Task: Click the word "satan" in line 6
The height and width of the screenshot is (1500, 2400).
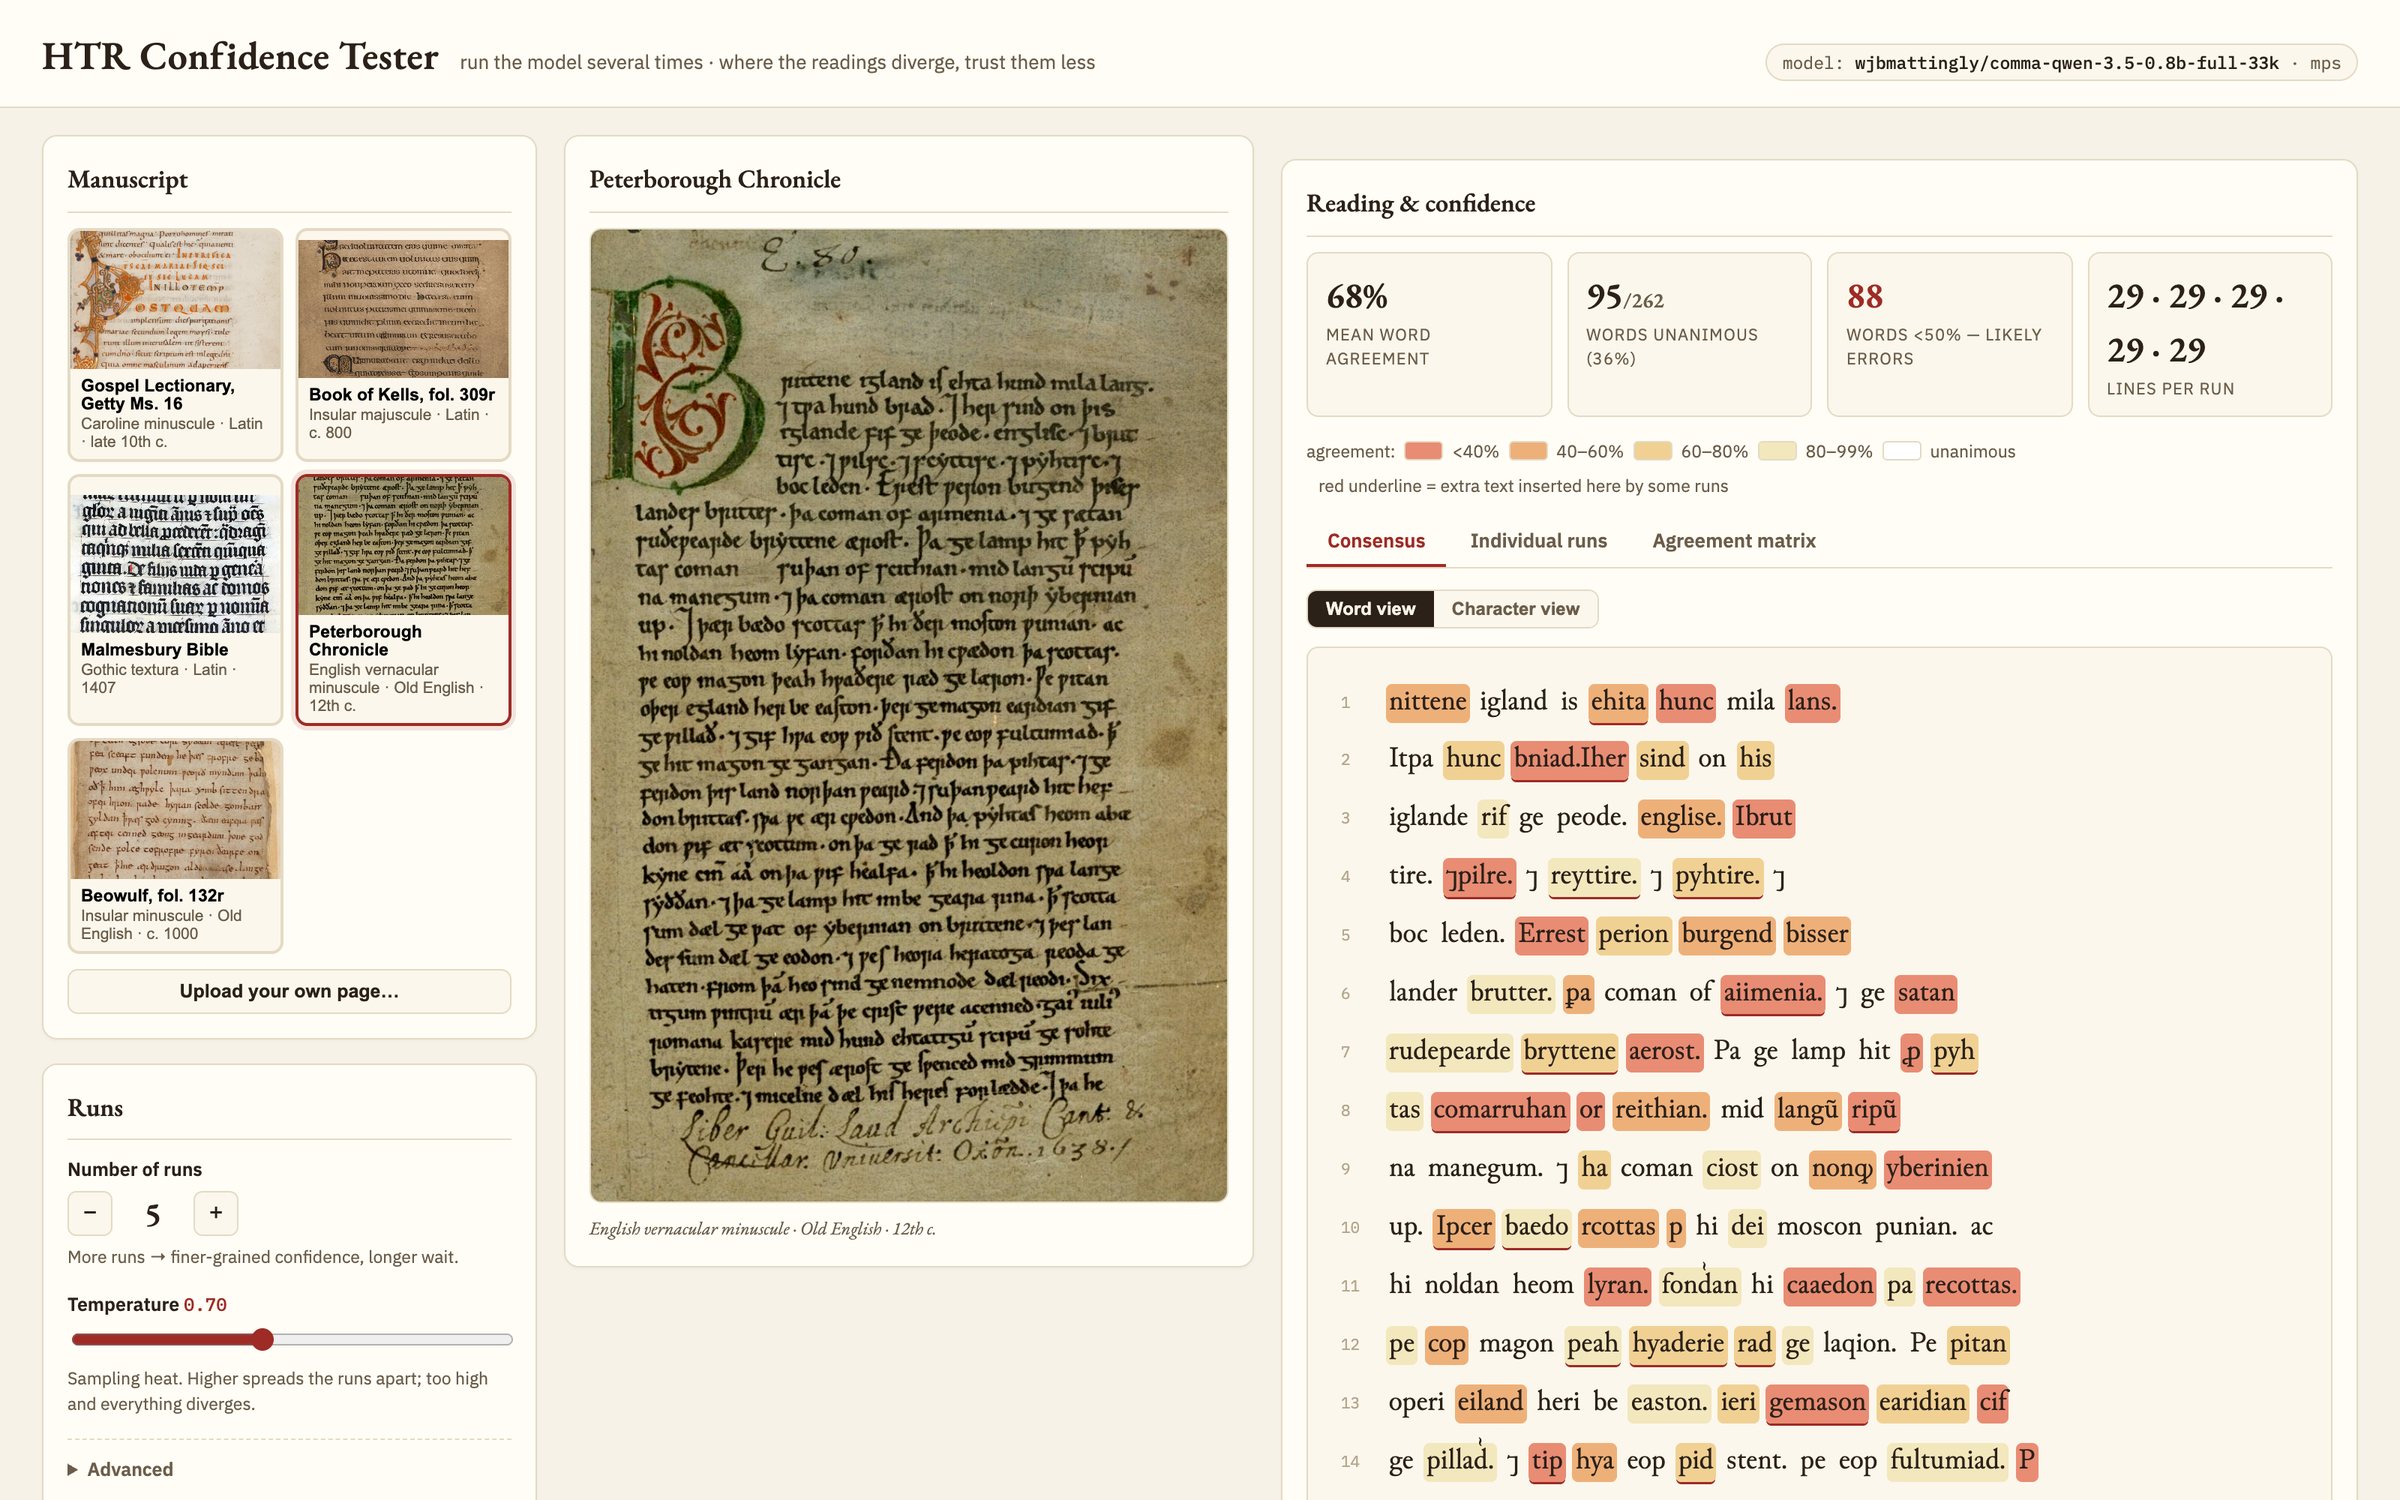Action: 1926,994
